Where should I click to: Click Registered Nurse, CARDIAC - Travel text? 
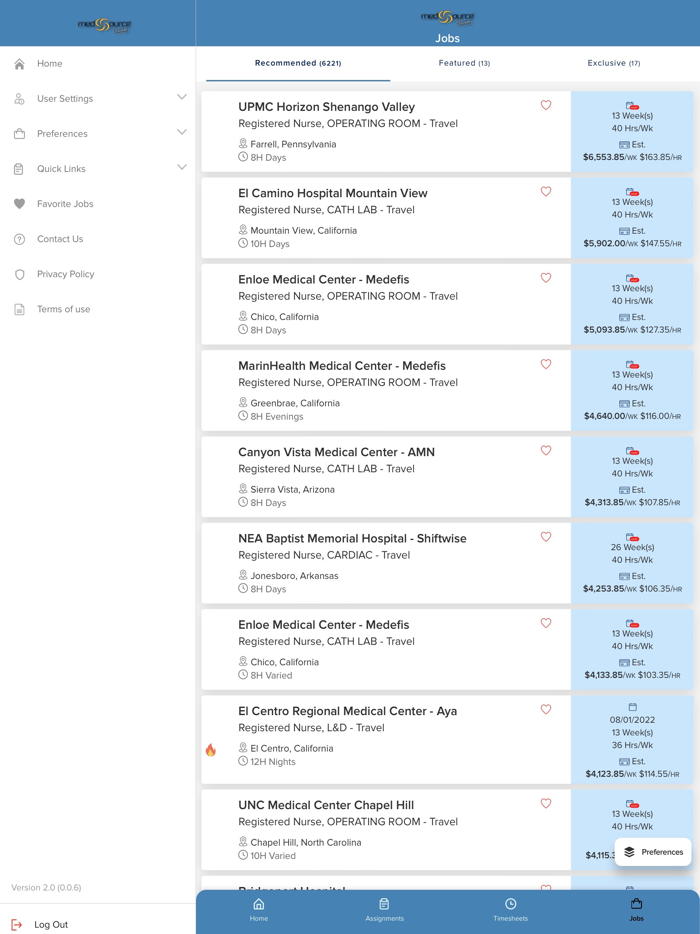pos(324,555)
